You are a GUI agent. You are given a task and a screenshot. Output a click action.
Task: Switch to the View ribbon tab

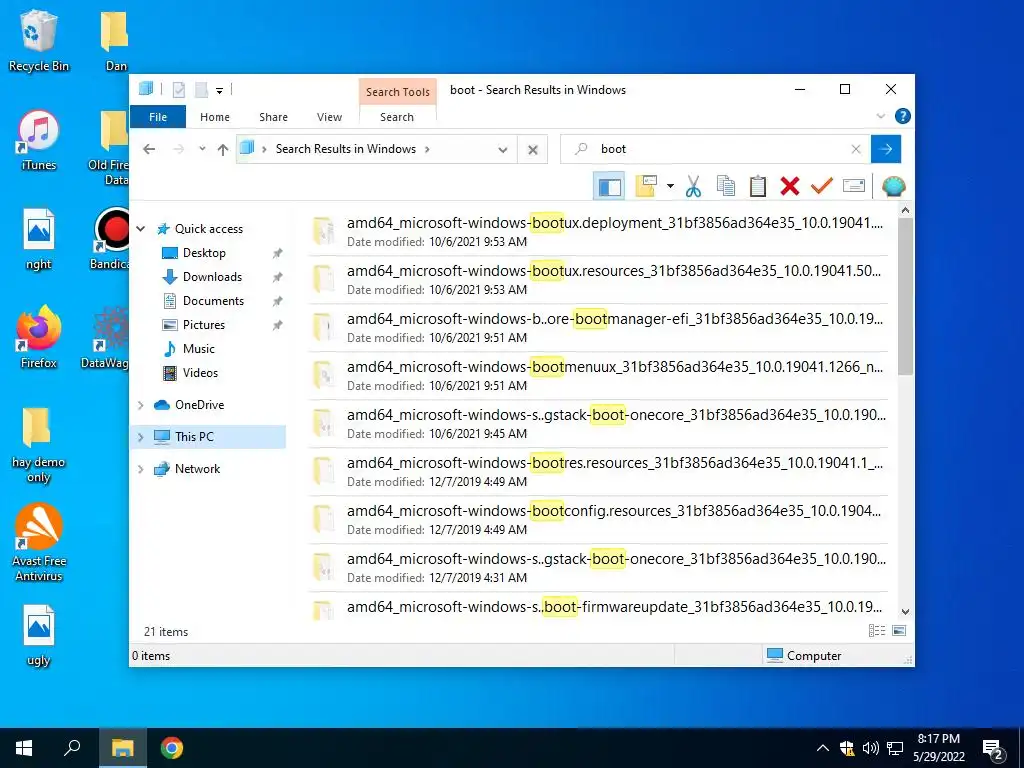(329, 117)
